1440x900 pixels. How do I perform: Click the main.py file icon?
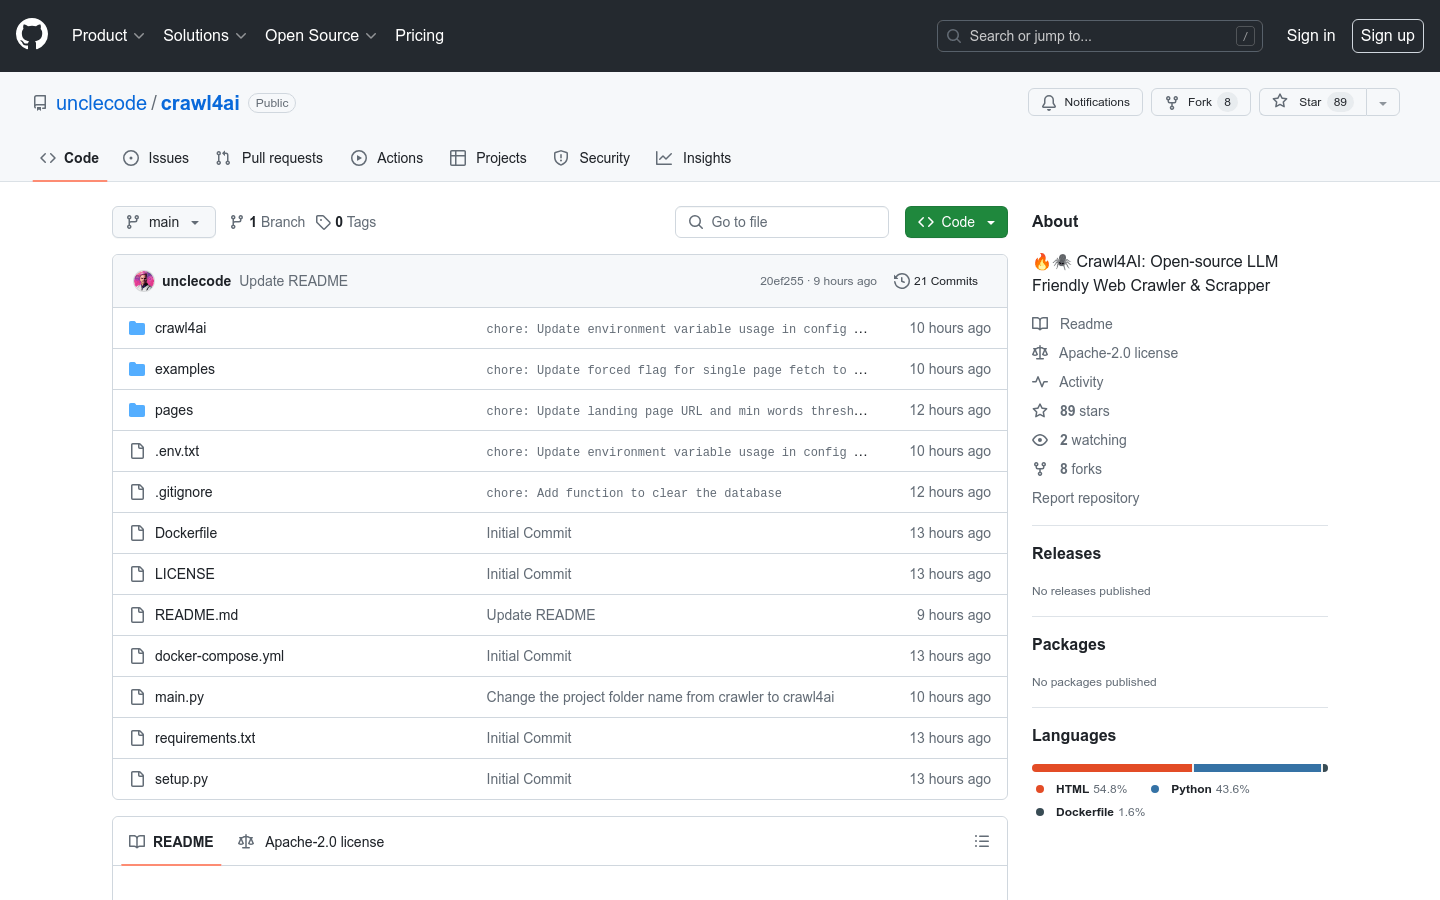click(x=137, y=697)
